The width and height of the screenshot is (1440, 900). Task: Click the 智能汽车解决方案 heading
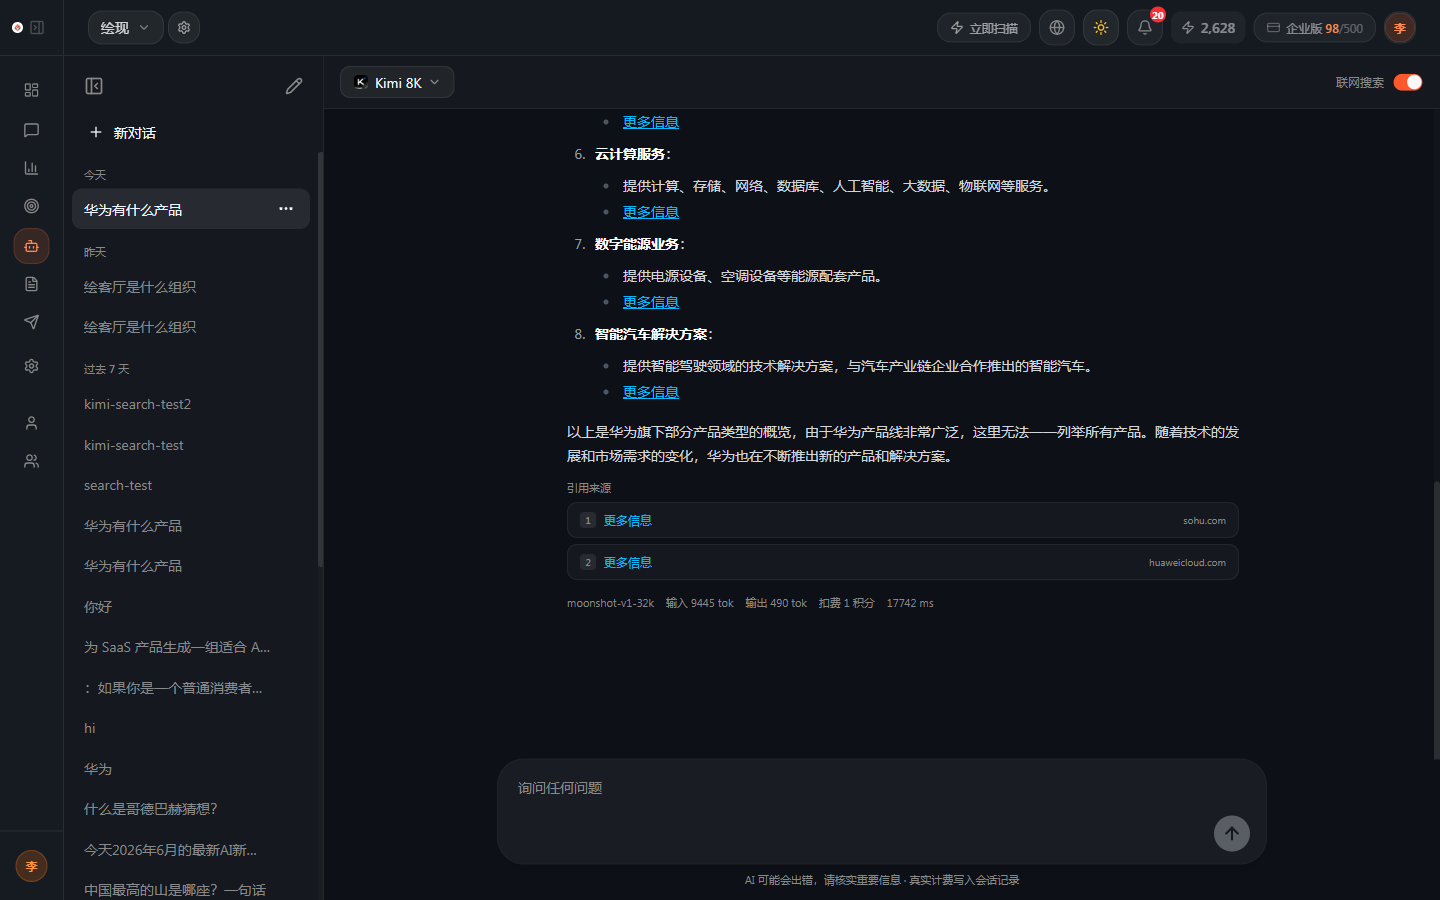tap(653, 334)
